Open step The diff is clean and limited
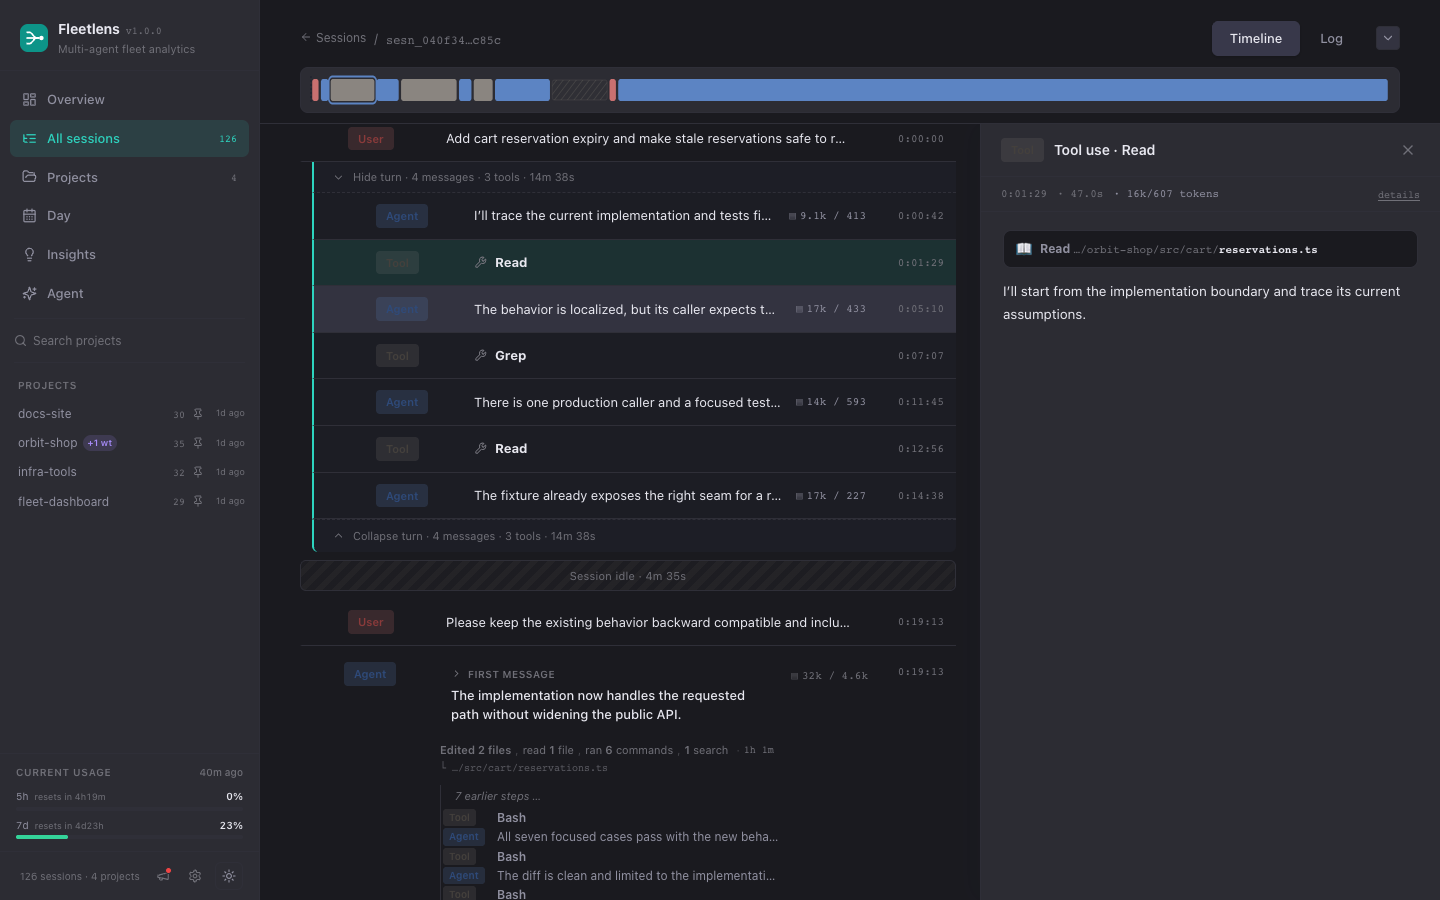This screenshot has width=1440, height=900. 636,876
